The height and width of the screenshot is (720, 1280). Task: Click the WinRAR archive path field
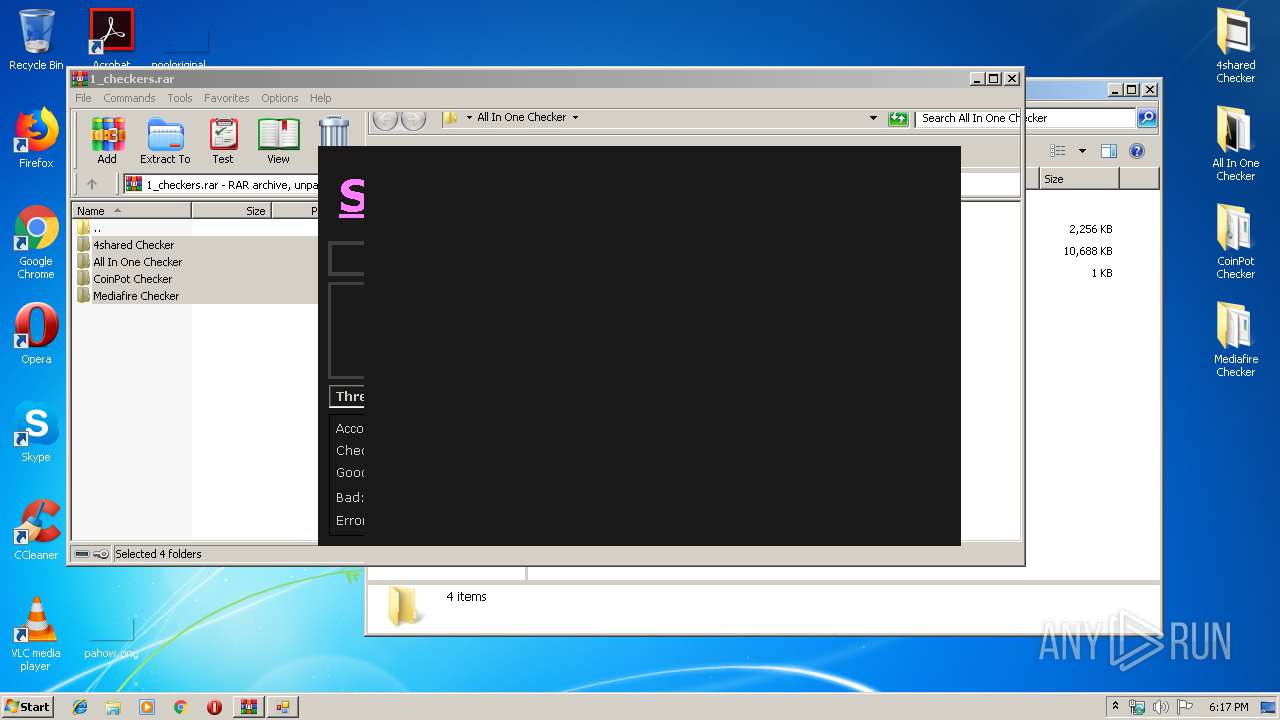coord(221,184)
